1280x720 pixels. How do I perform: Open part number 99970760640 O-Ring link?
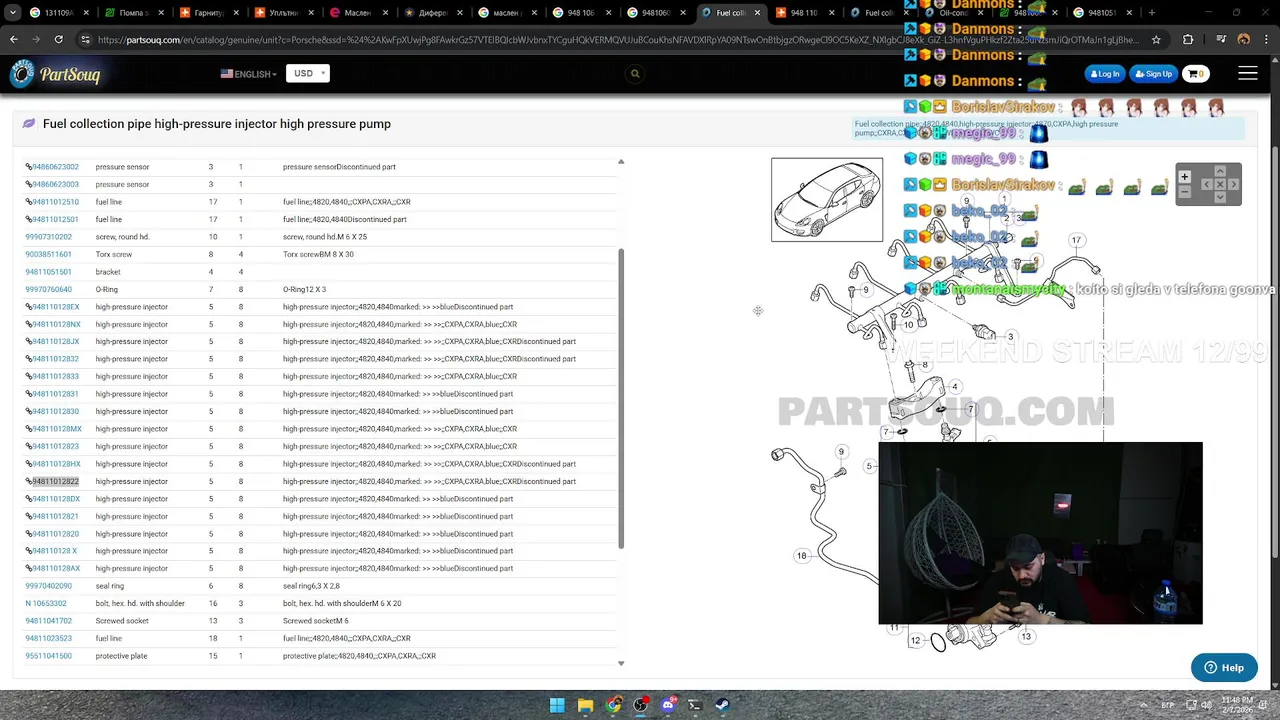tap(48, 289)
